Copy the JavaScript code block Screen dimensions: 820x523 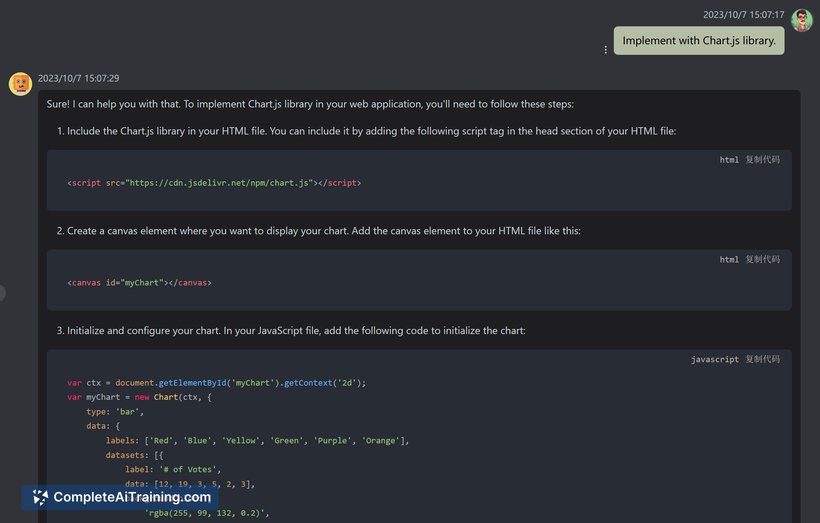coord(762,359)
